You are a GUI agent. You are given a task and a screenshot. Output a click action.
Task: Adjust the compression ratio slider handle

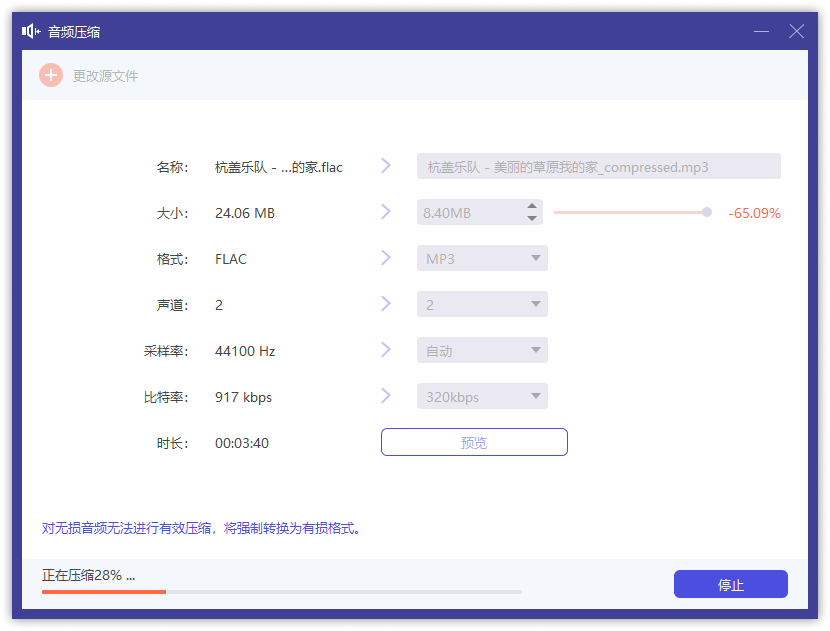coord(706,212)
